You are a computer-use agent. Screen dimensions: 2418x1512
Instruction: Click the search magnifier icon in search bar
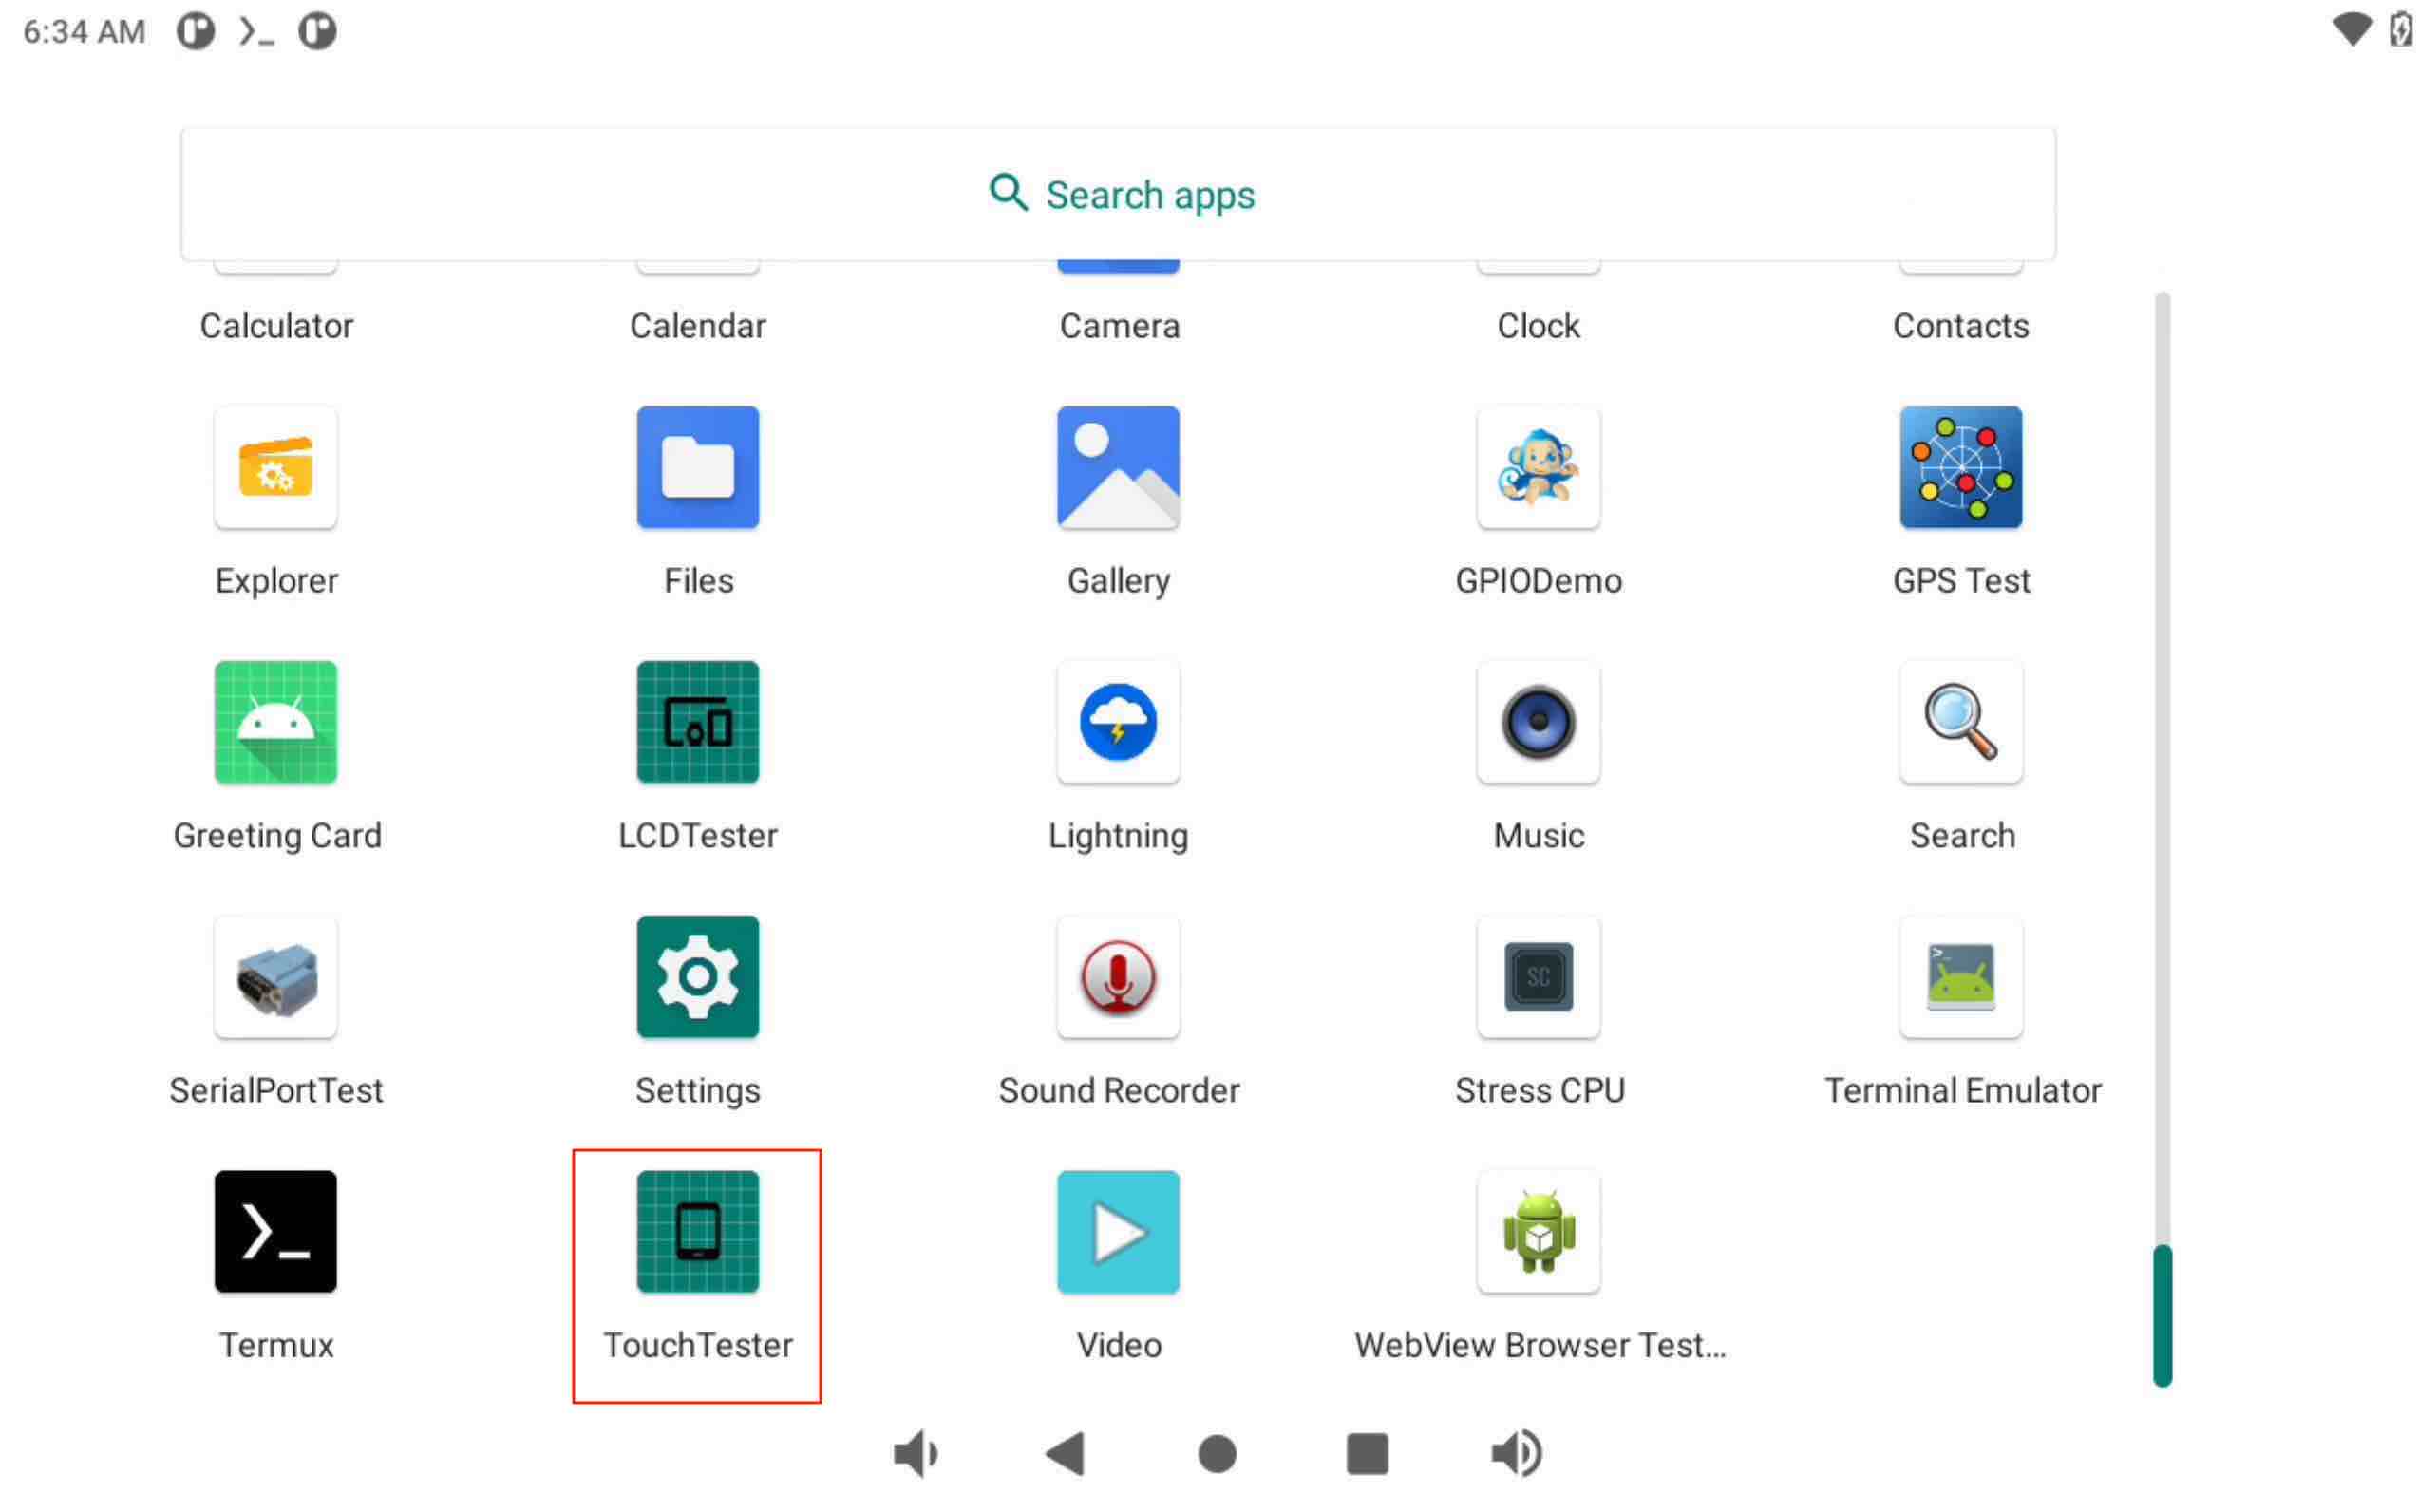pyautogui.click(x=1007, y=192)
